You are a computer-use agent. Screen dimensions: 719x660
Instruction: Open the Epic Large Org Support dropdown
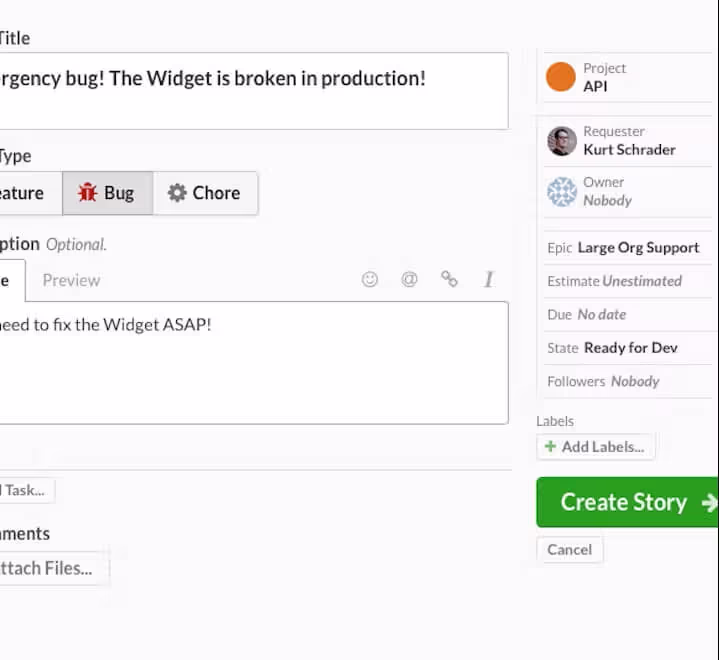coord(627,248)
